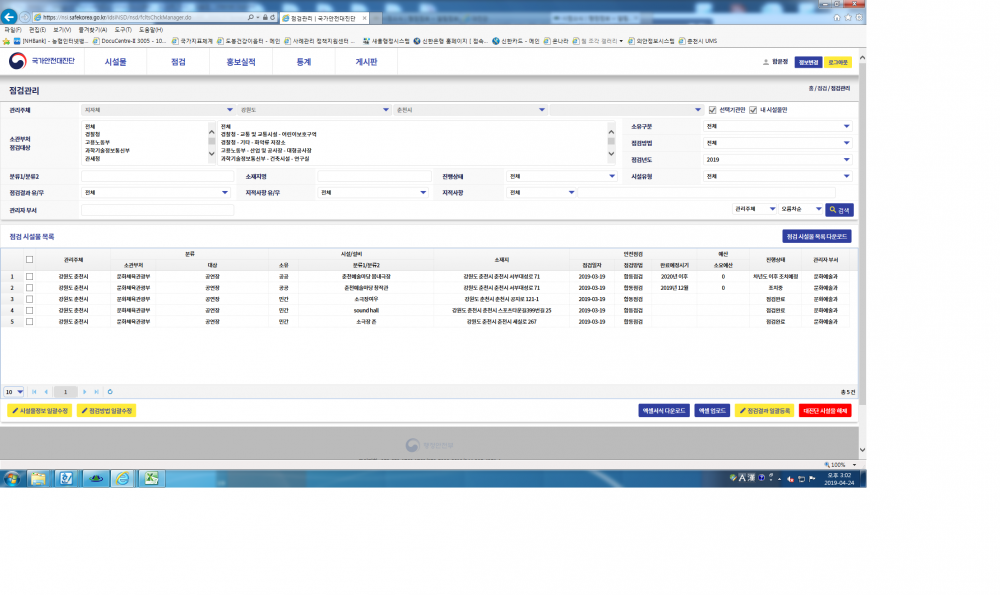Click the browser forward arrow button
Viewport: 1000px width, 595px height.
click(25, 17)
